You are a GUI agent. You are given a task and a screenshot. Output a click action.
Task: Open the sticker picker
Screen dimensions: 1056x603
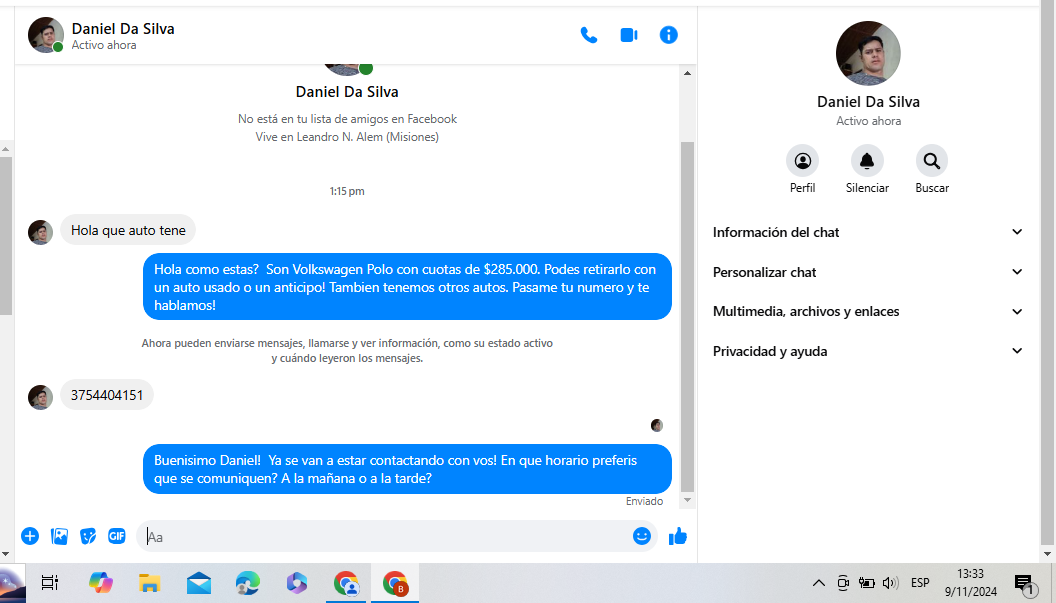click(88, 536)
